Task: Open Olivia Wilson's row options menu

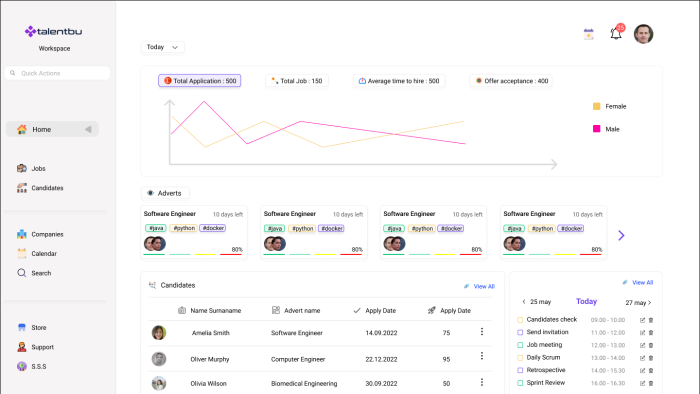Action: click(482, 382)
